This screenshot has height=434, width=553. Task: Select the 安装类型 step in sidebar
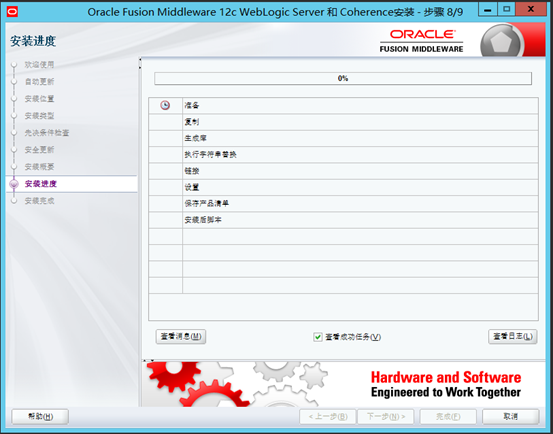pos(39,115)
